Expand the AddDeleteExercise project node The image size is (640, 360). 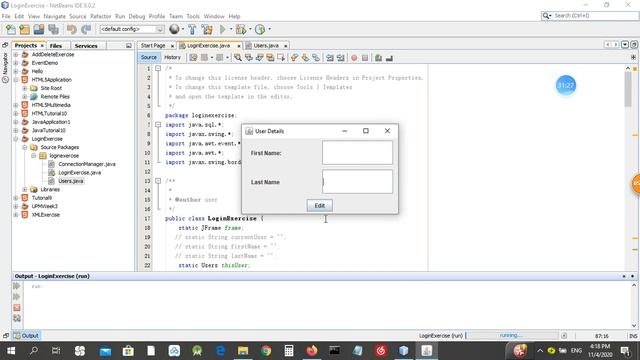(16, 54)
